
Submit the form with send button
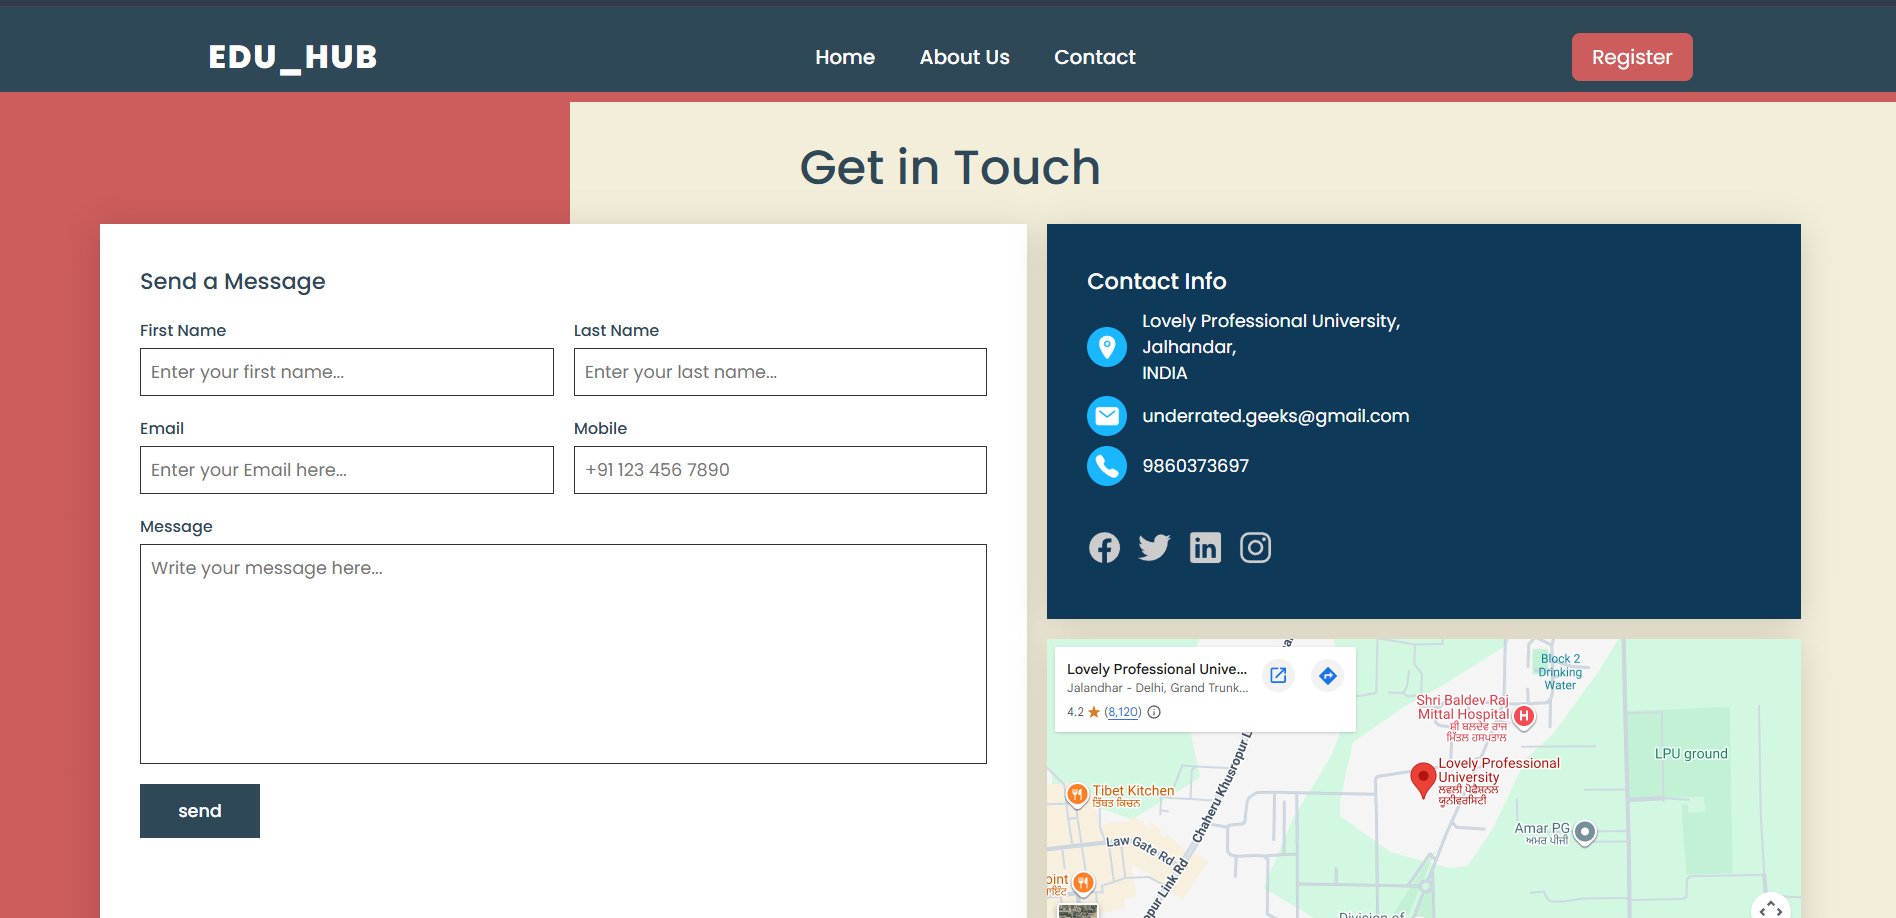click(x=199, y=810)
